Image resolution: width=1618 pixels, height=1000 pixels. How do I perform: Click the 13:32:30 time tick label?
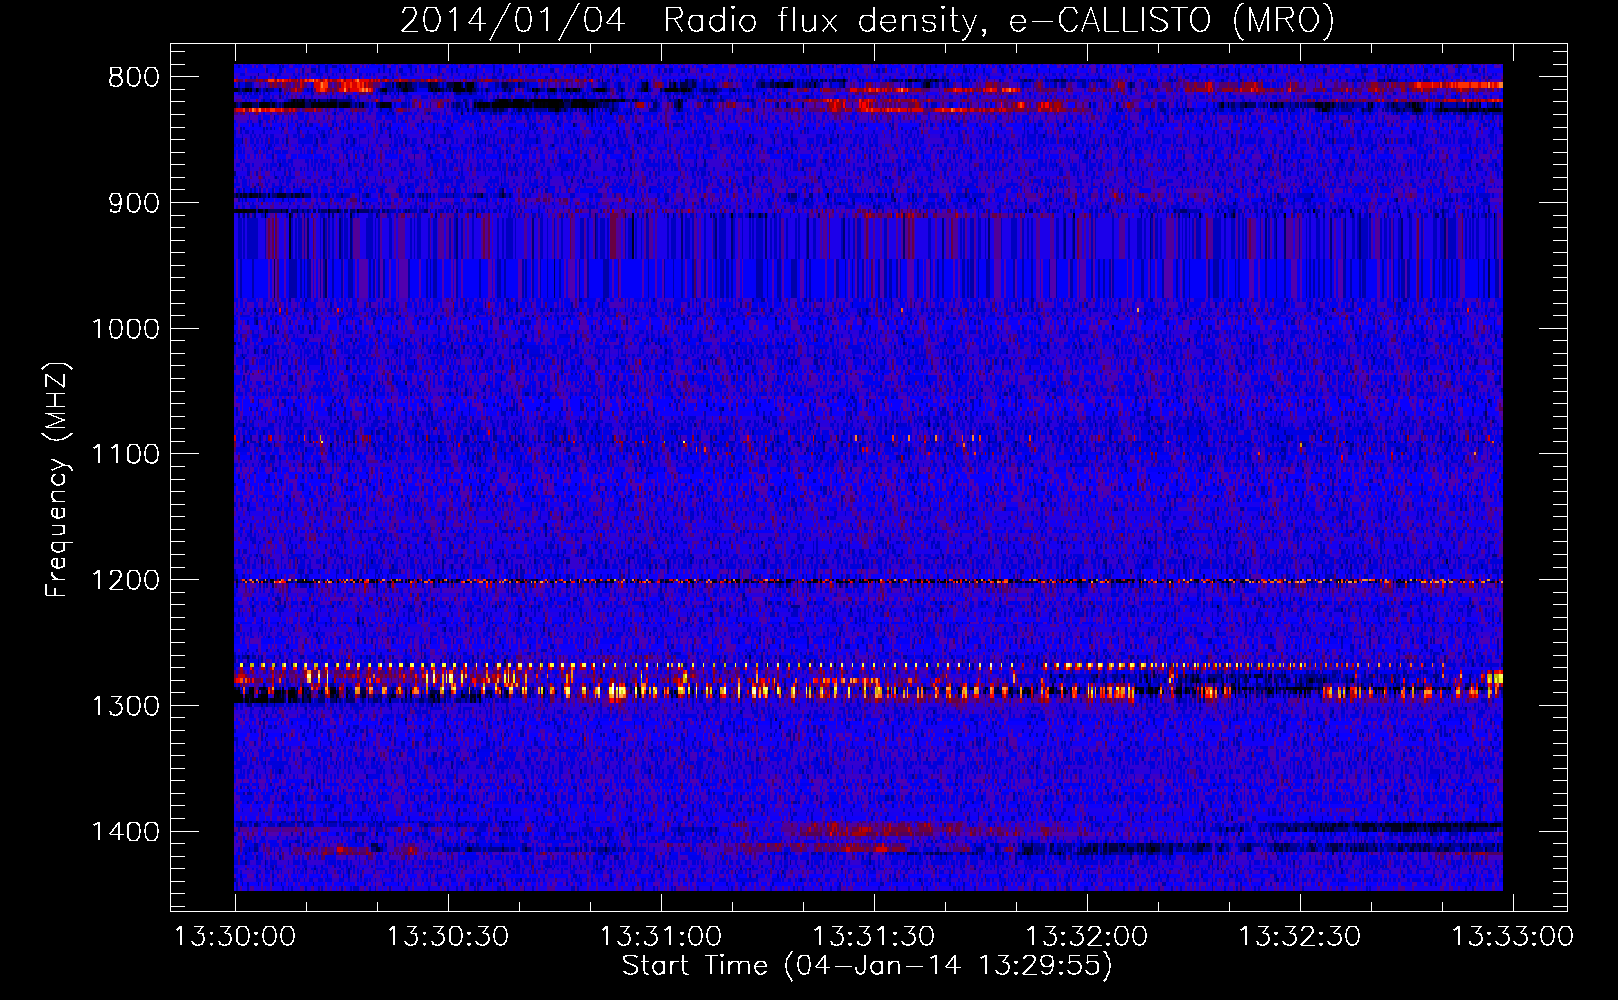[1300, 937]
